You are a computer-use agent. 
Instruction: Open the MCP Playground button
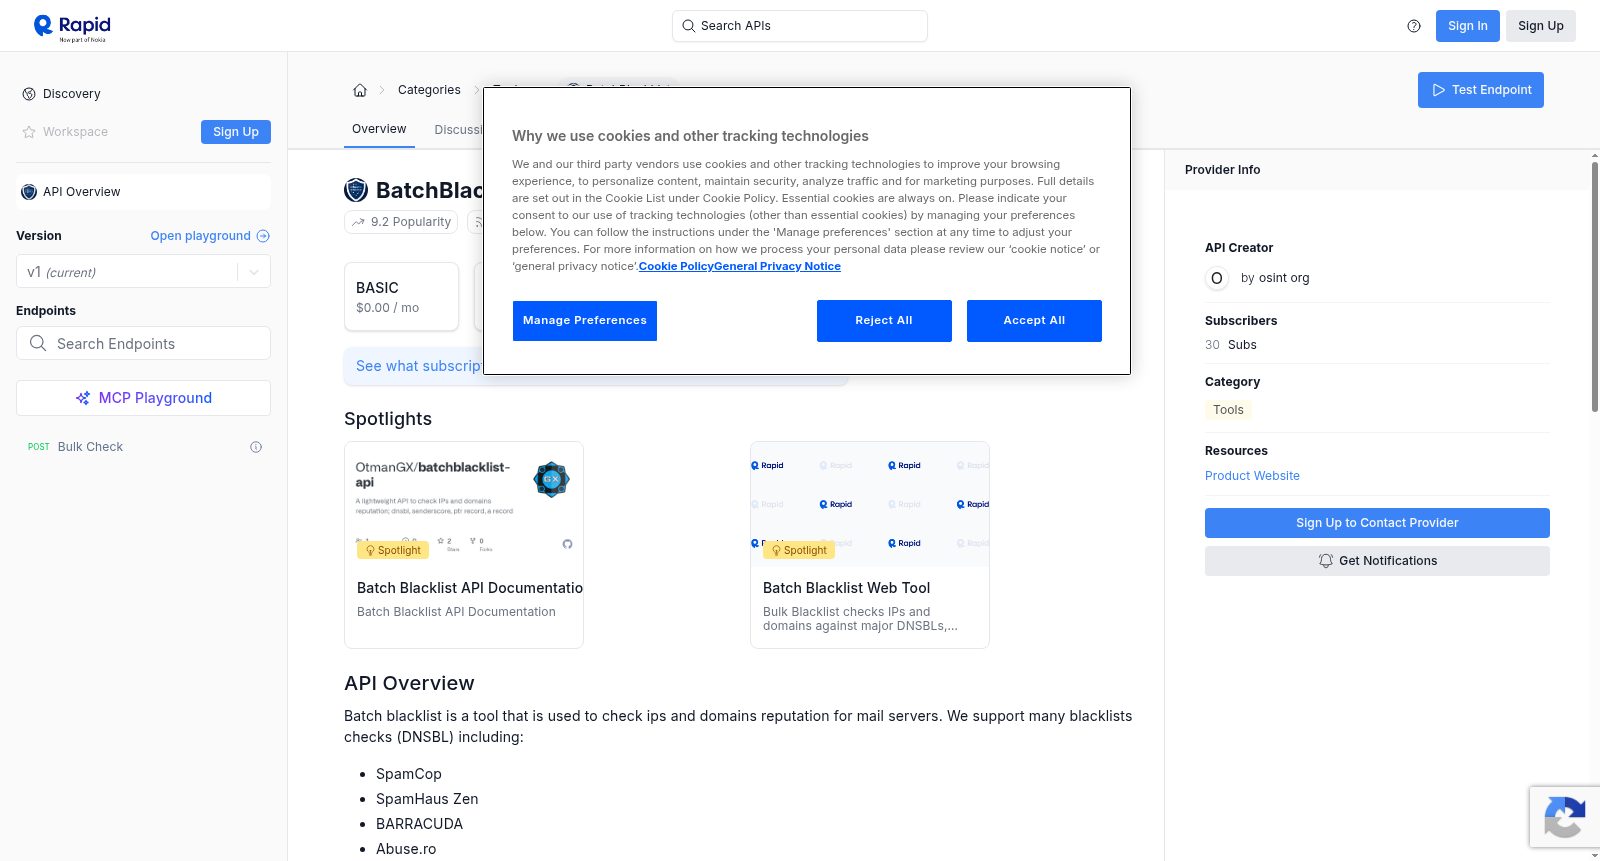[x=143, y=398]
